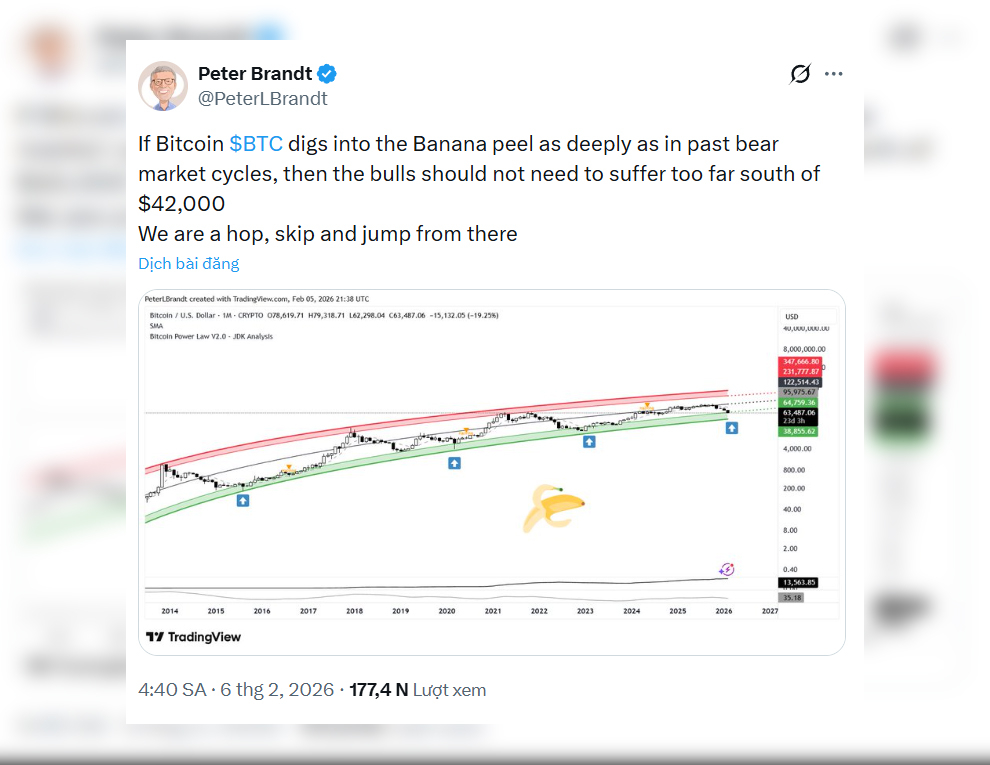This screenshot has width=990, height=765.
Task: Click blue up-arrow marker near 2015
Action: click(x=243, y=499)
